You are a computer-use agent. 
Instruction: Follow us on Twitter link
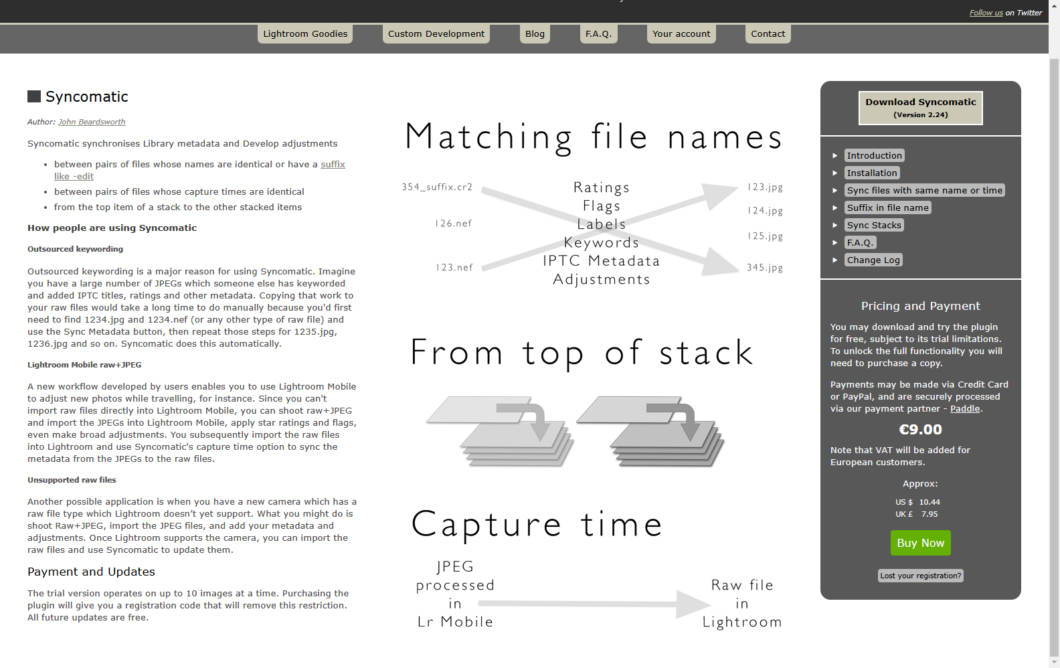[986, 13]
